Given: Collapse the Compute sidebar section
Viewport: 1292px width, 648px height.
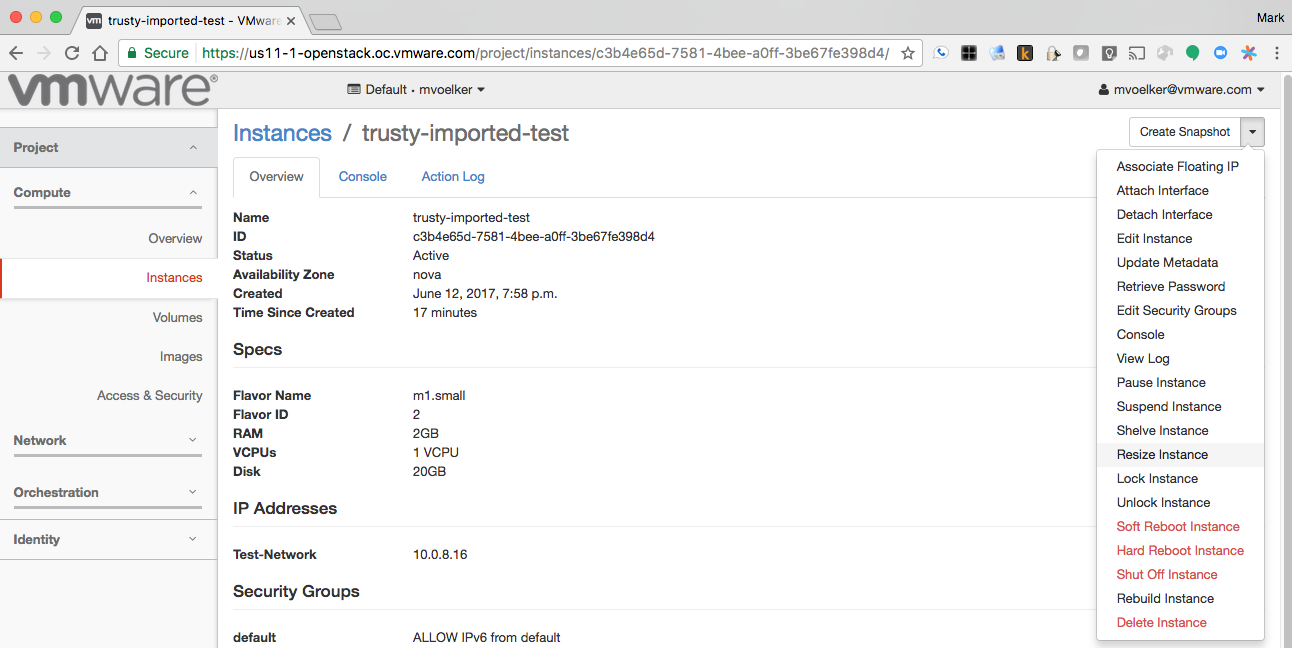Looking at the screenshot, I should coord(108,192).
